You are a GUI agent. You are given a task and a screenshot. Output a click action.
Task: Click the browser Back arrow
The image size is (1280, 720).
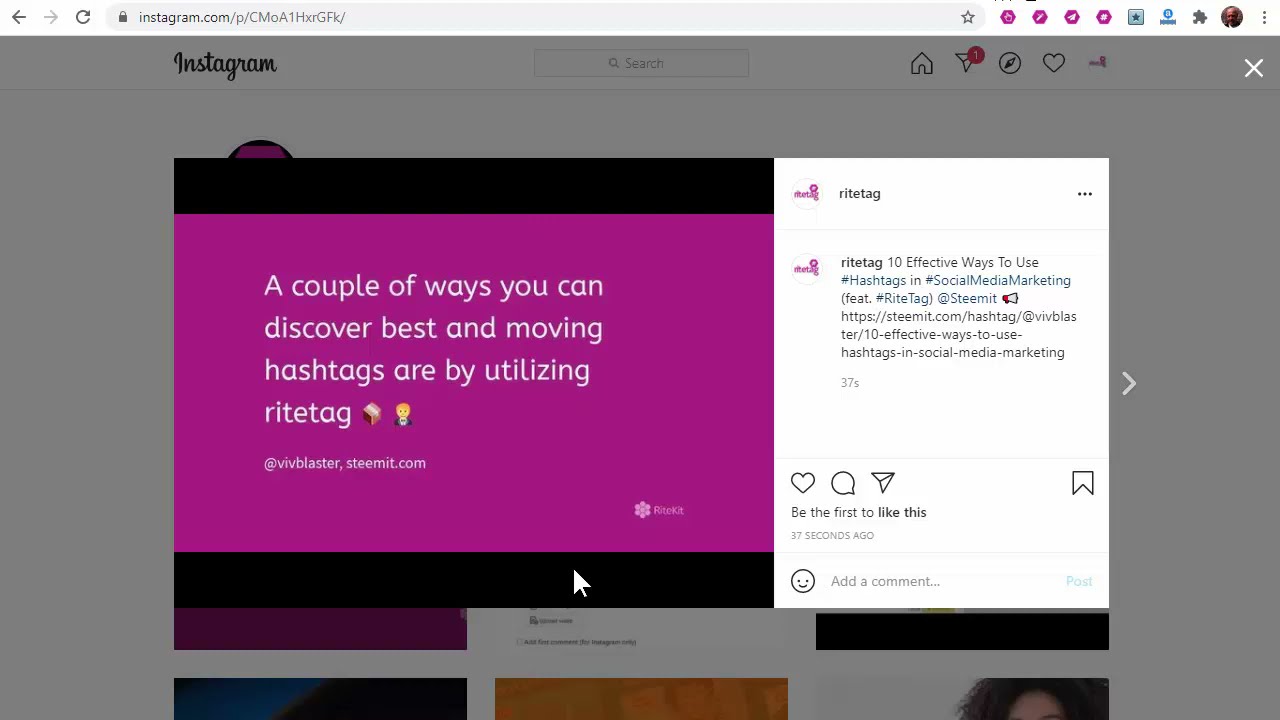[x=19, y=17]
